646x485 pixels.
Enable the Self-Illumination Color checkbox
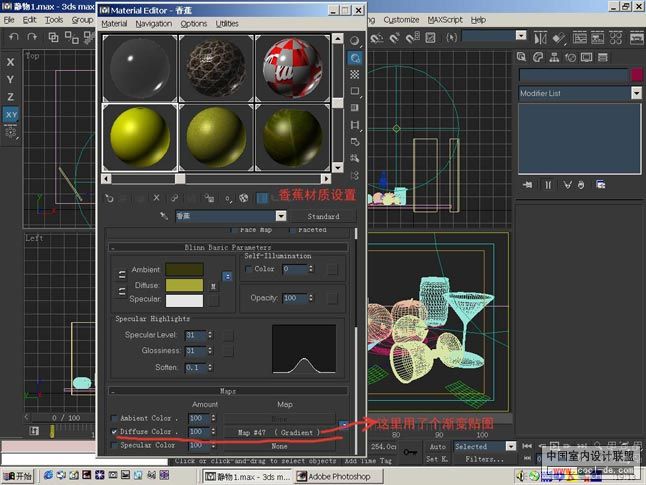(x=249, y=269)
